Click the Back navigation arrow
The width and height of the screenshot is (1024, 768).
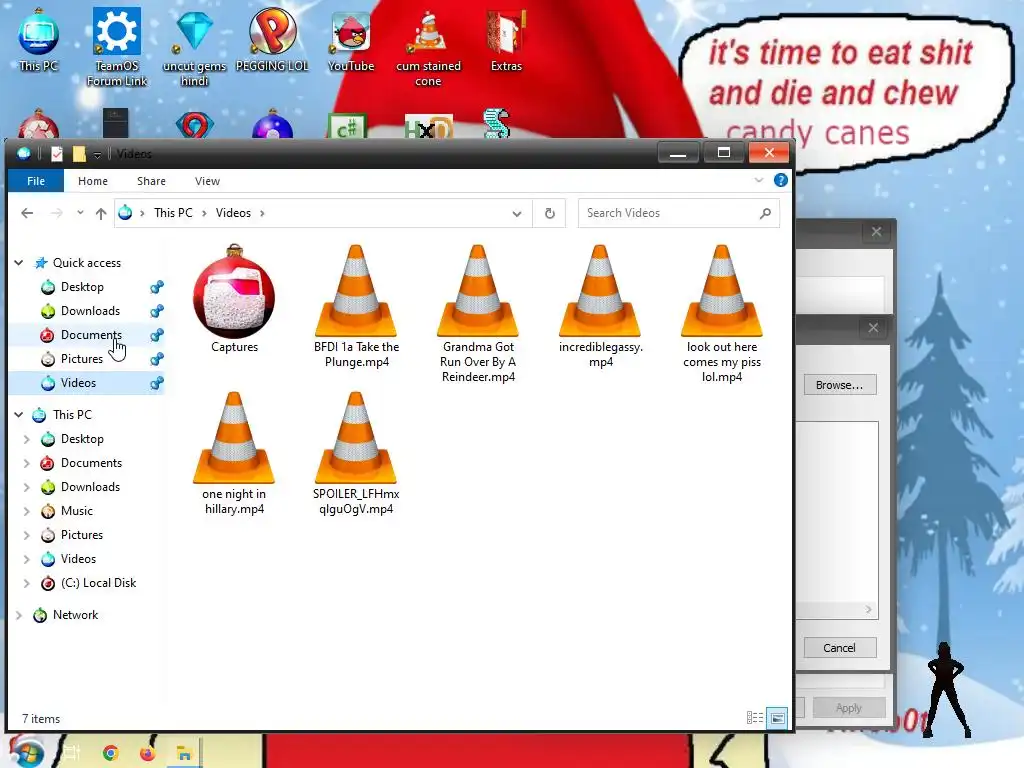[x=27, y=213]
